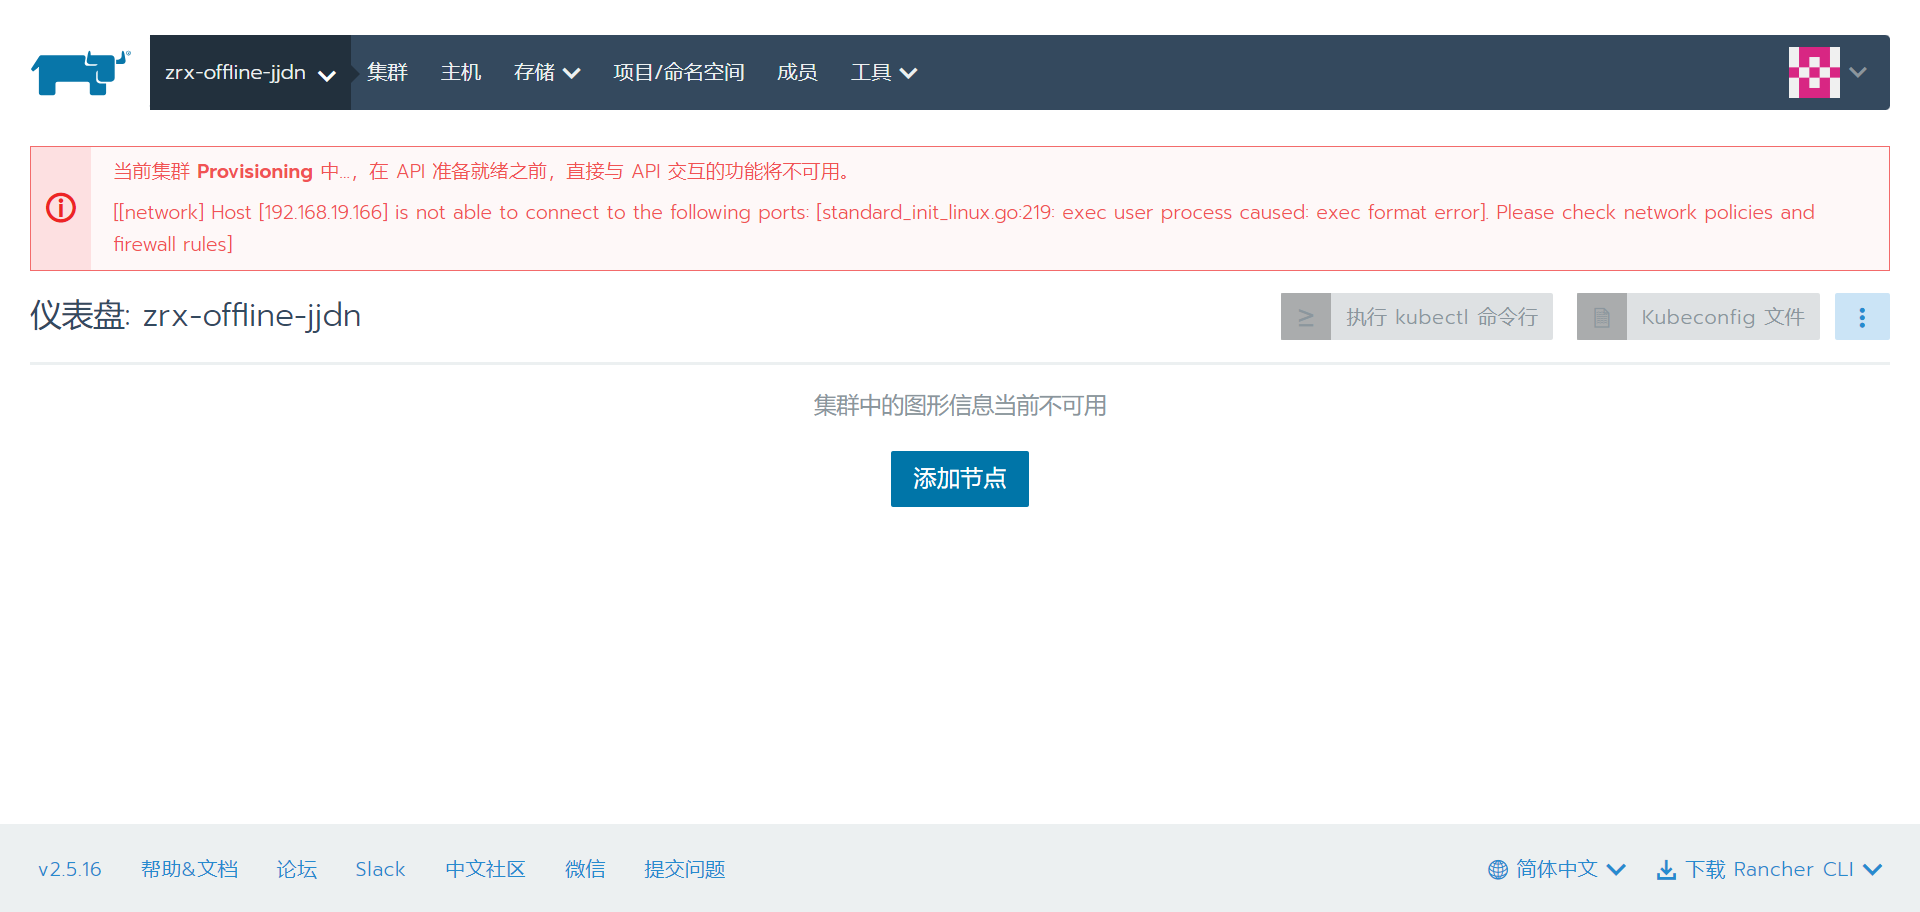The width and height of the screenshot is (1920, 912).
Task: Click the Kubeconfig file document icon
Action: [x=1601, y=317]
